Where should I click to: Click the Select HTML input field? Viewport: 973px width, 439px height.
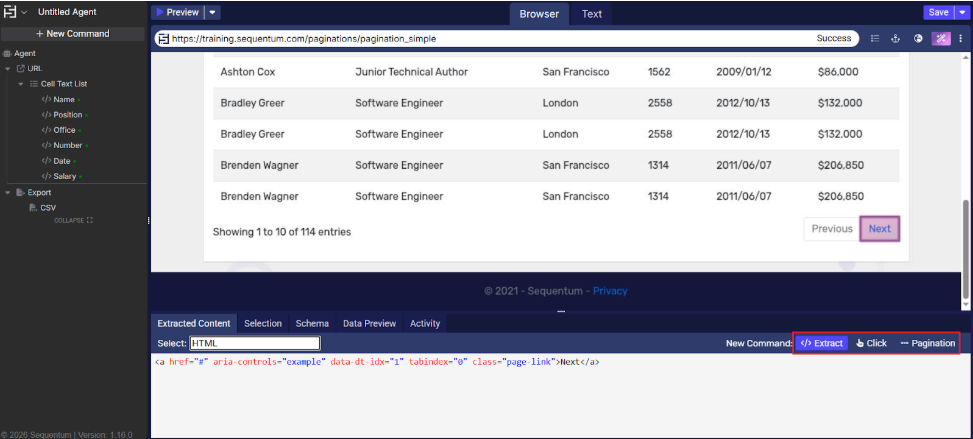coord(254,343)
